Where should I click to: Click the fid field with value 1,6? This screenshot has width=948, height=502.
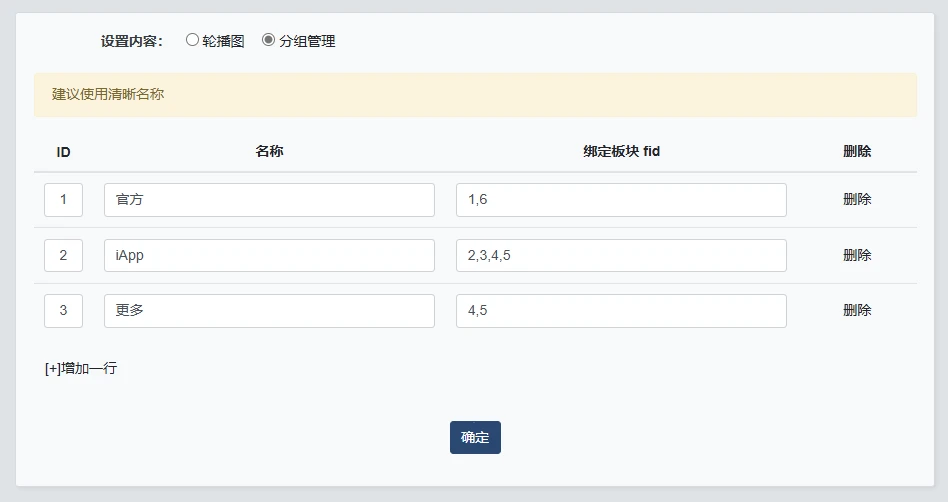tap(621, 200)
